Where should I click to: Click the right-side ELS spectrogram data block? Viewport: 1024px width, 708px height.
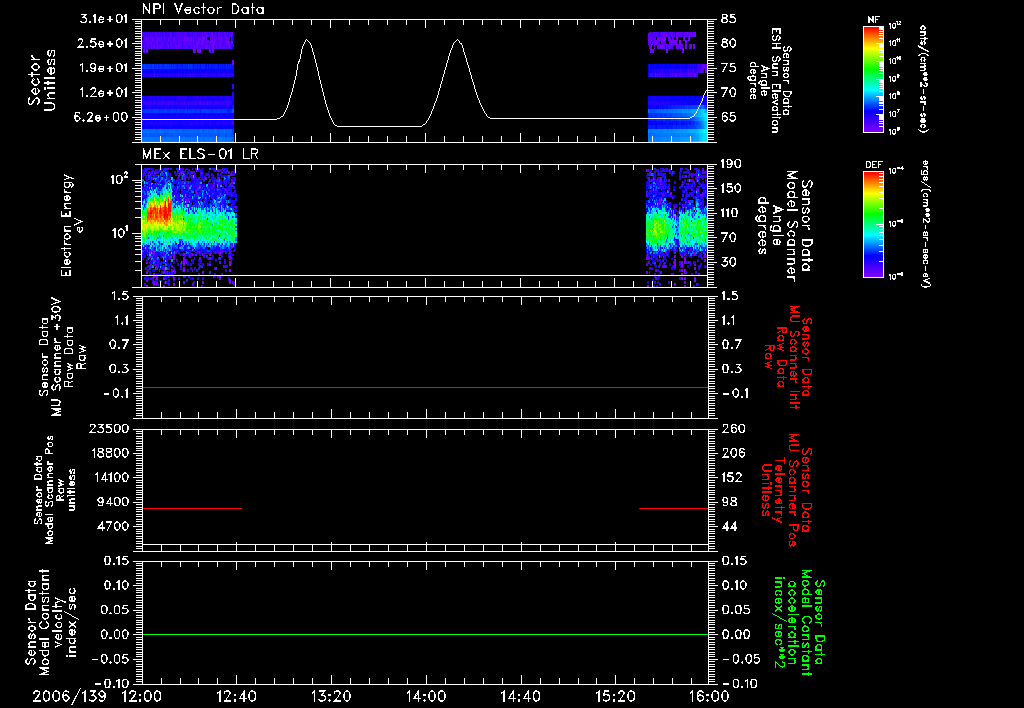(x=677, y=227)
